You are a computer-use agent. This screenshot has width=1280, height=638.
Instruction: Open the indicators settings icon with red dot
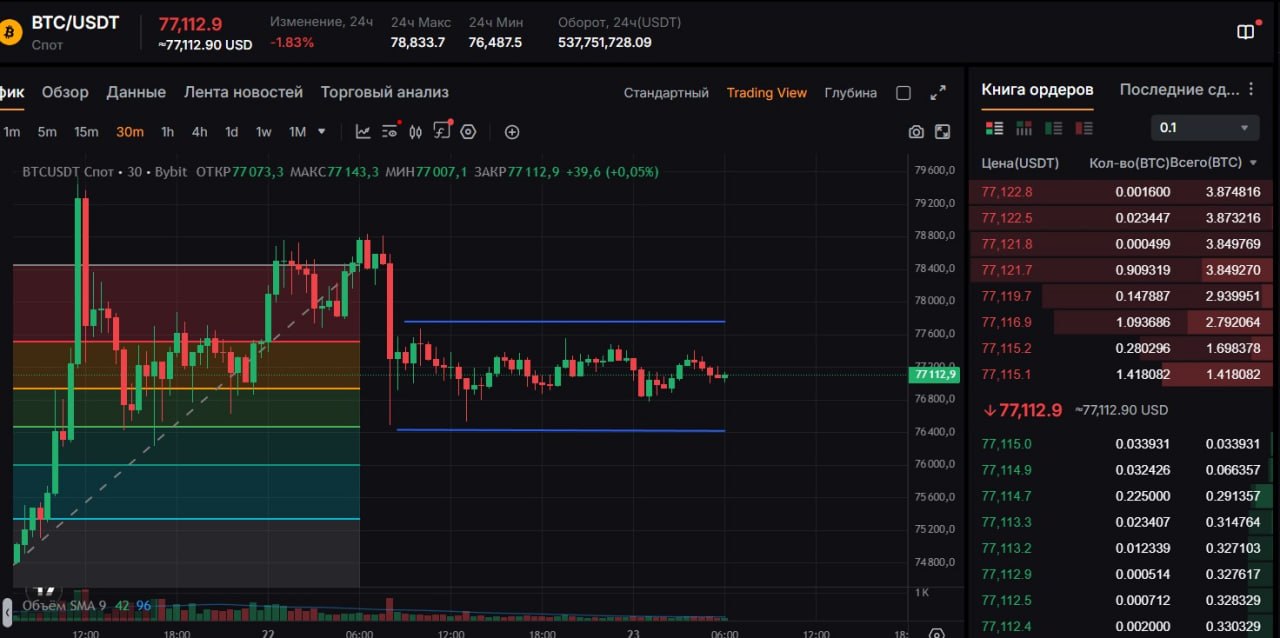coord(391,131)
